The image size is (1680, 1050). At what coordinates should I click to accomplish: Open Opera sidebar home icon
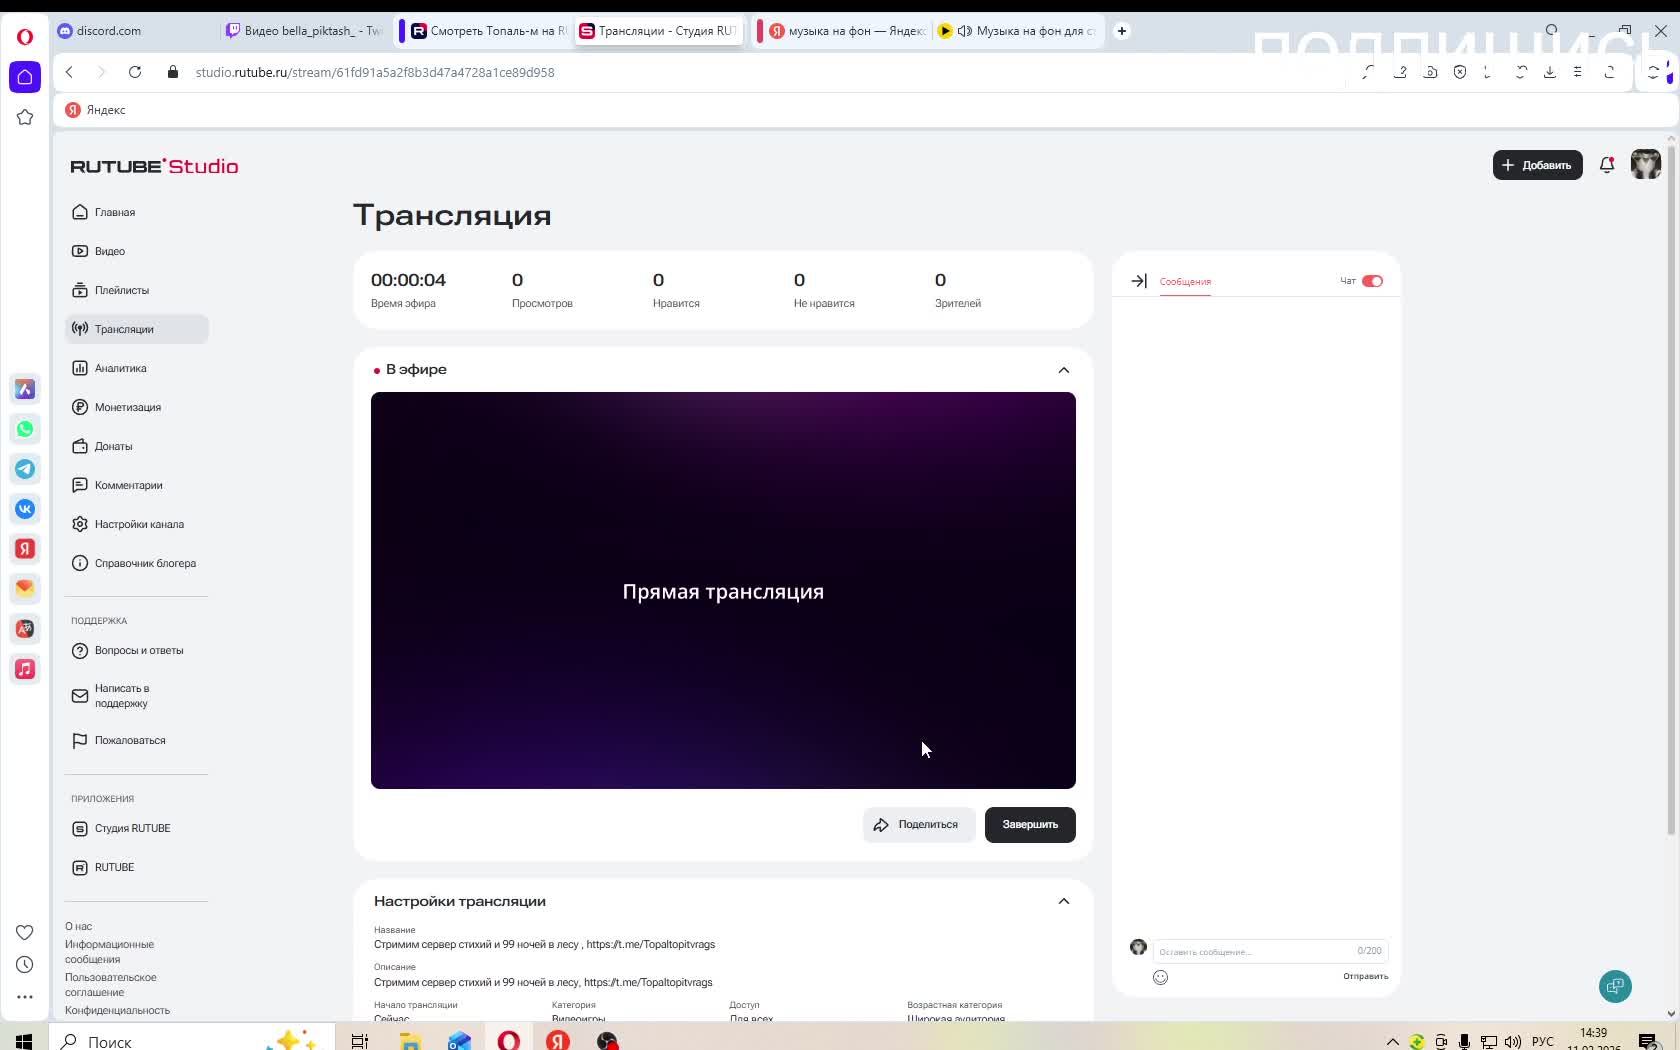pyautogui.click(x=25, y=77)
